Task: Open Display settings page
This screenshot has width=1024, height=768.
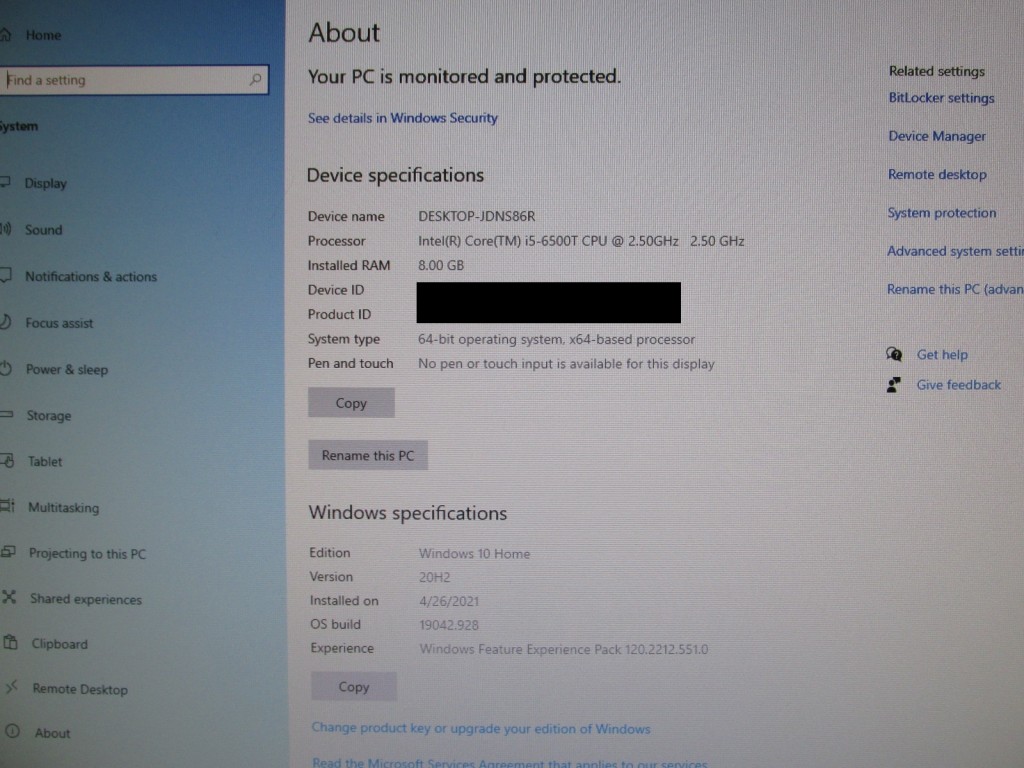Action: click(46, 184)
